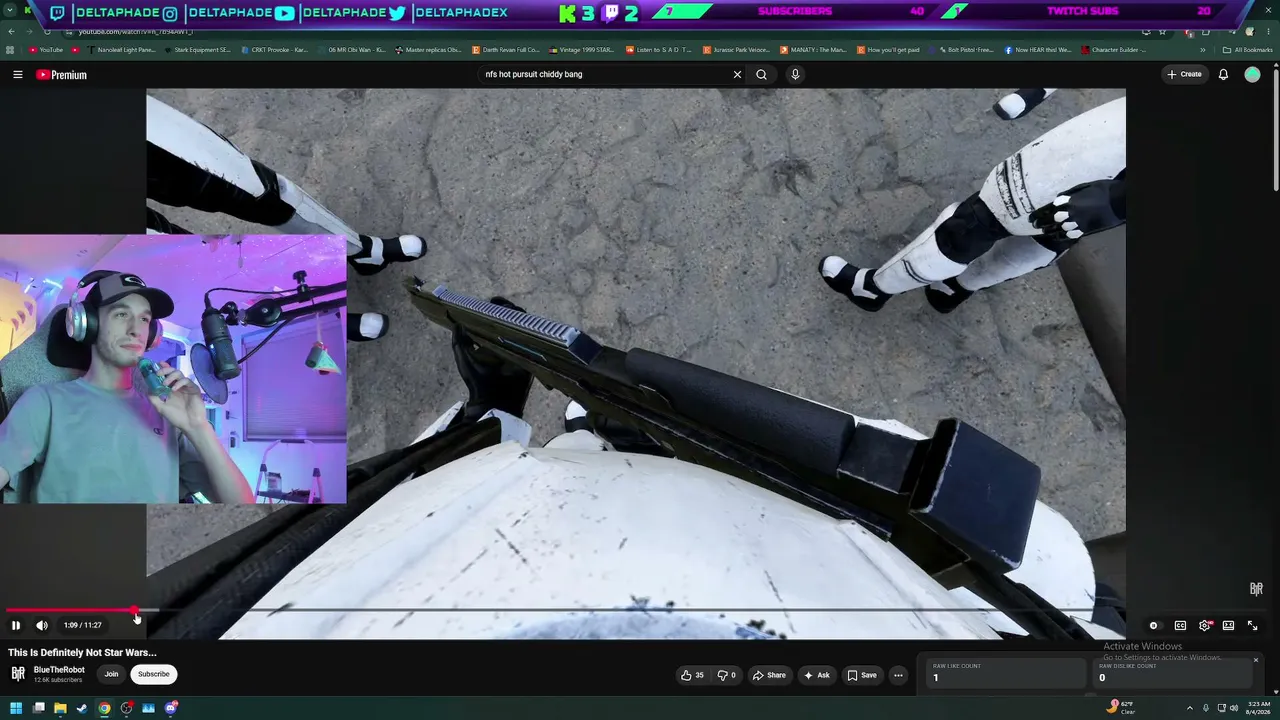1280x720 pixels.
Task: Enter full screen mode
Action: tap(1252, 625)
